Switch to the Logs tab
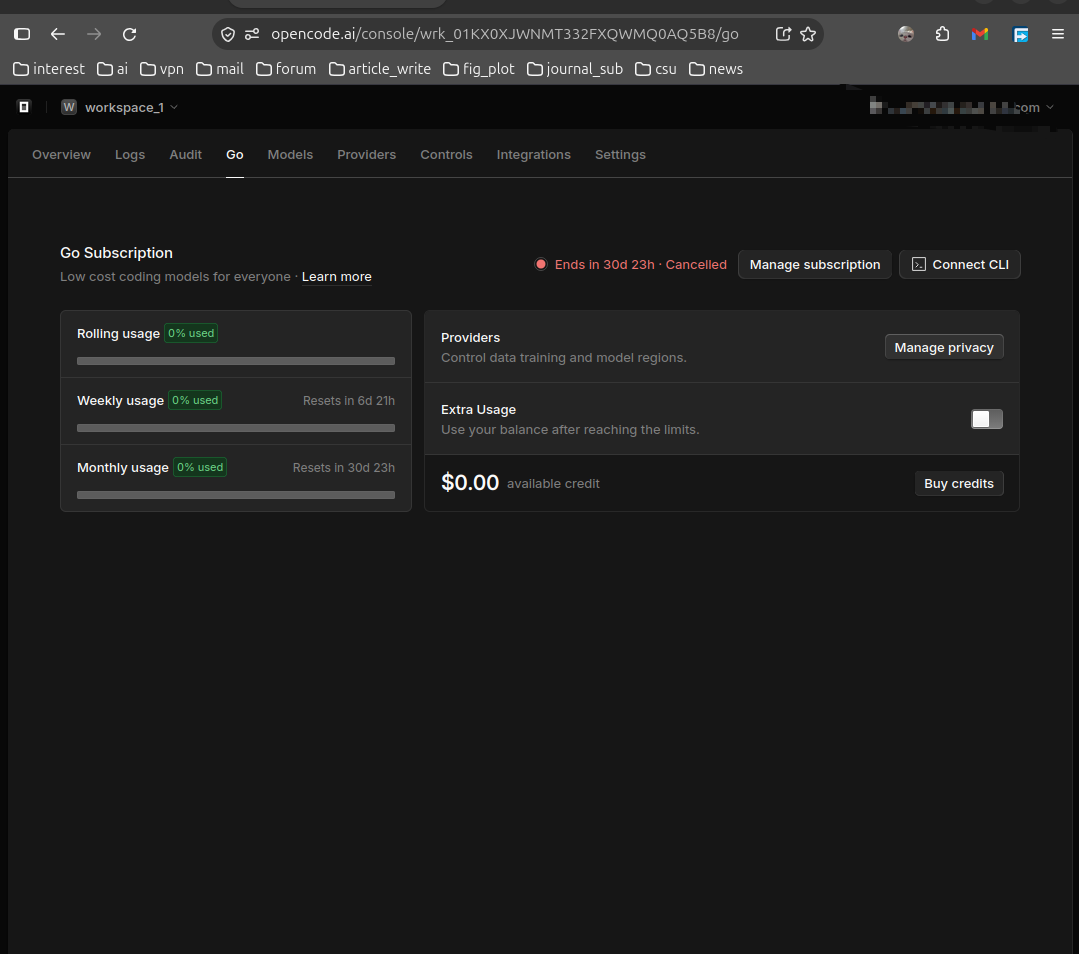The image size is (1079, 954). pyautogui.click(x=130, y=155)
